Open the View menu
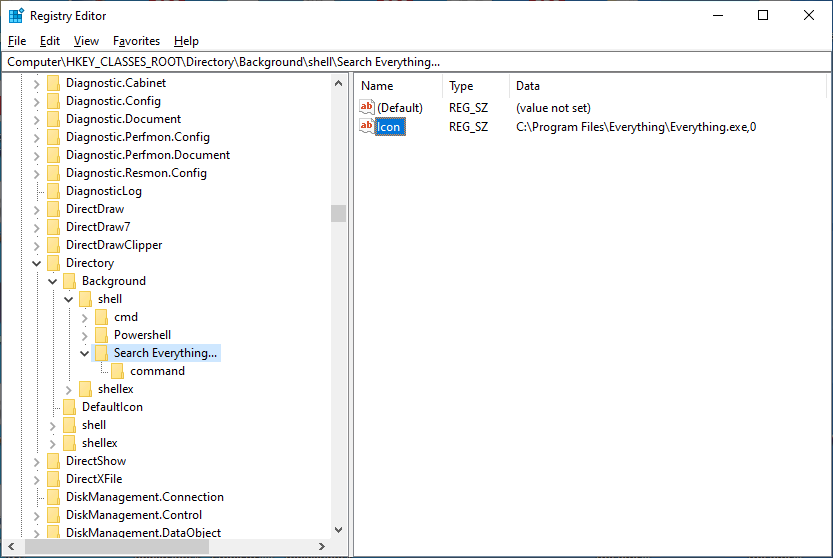 click(x=86, y=41)
